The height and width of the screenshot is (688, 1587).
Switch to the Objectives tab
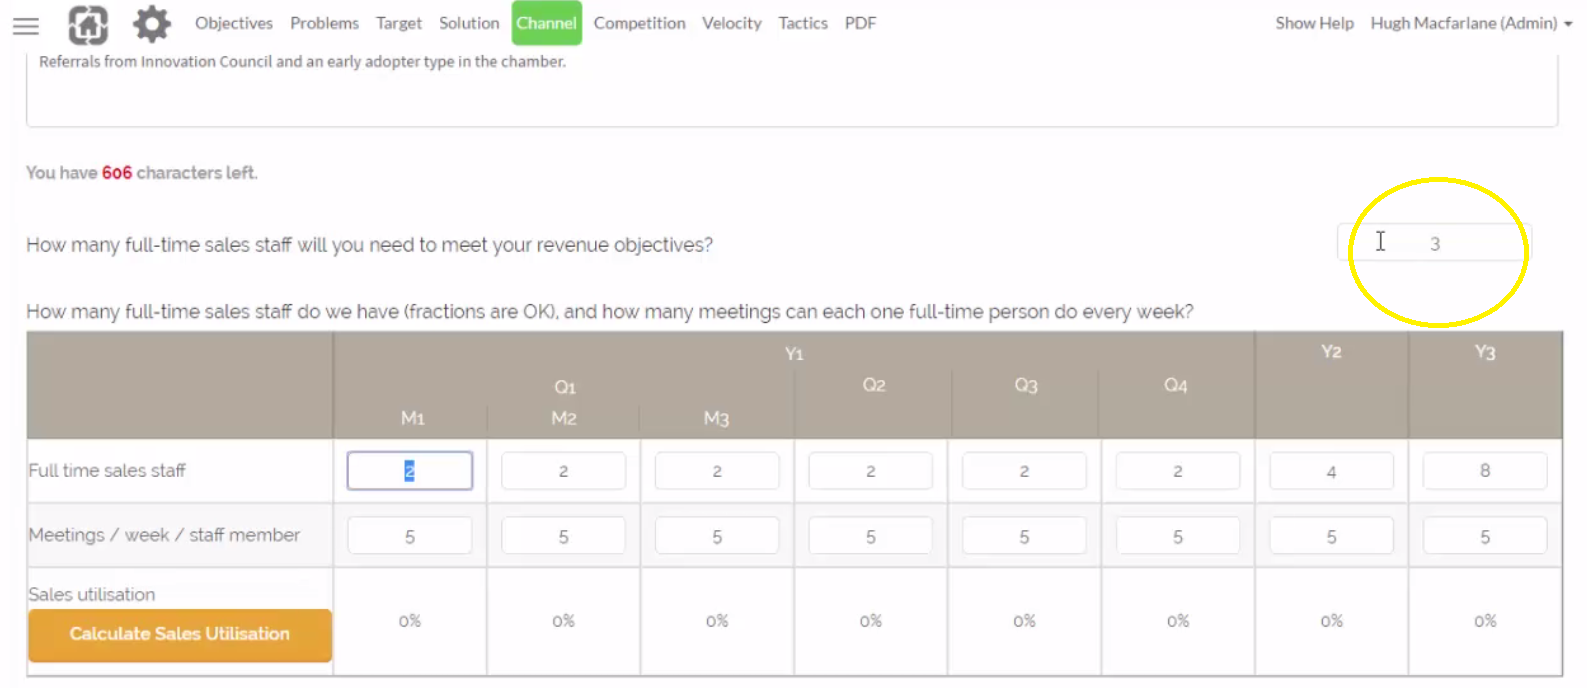click(233, 23)
